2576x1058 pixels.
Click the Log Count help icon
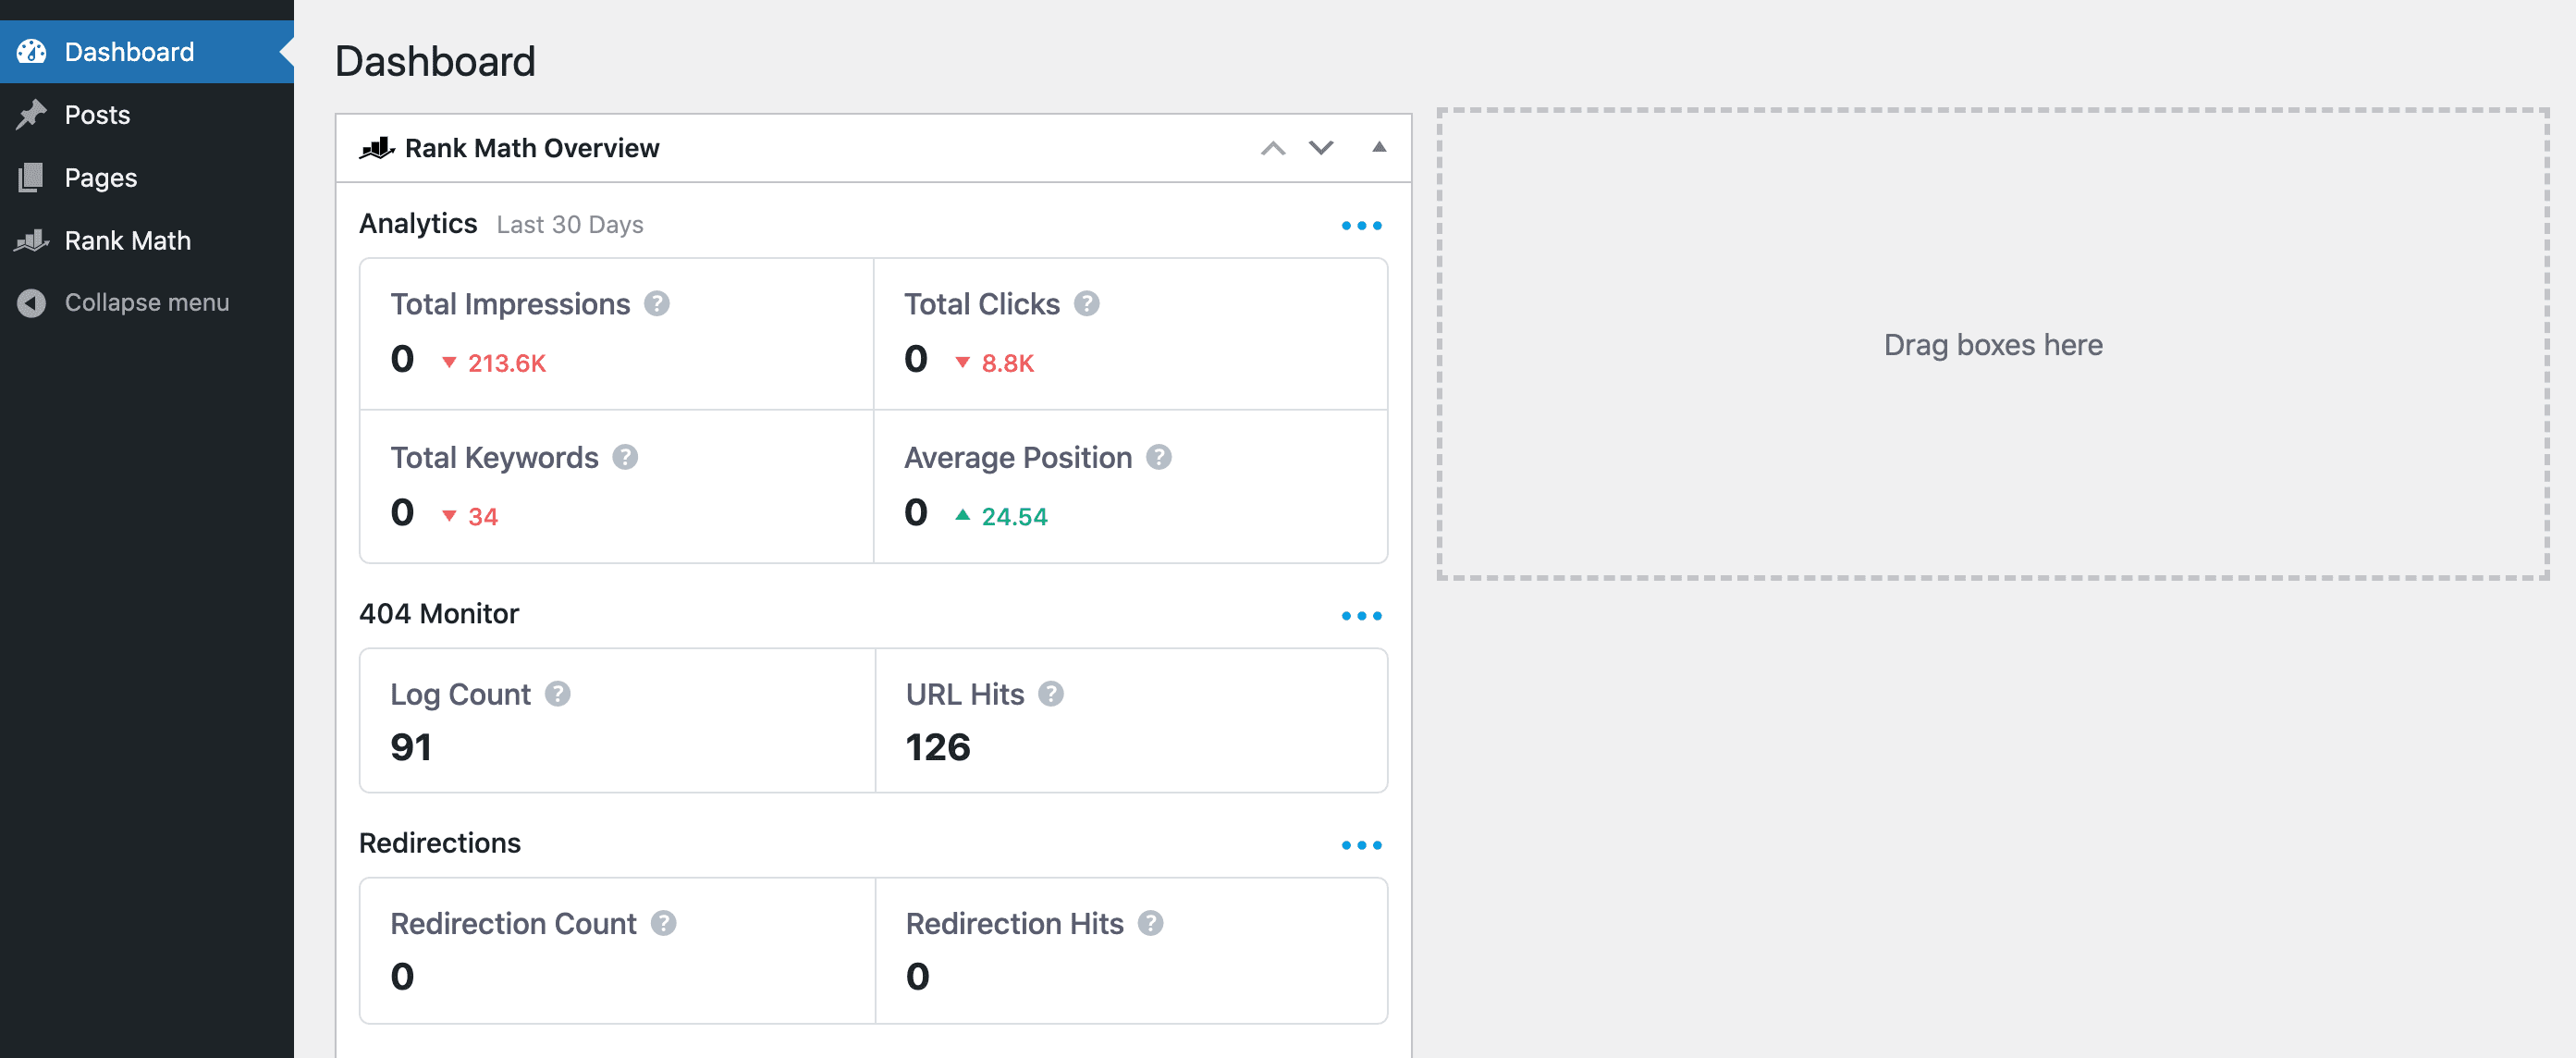(x=557, y=693)
